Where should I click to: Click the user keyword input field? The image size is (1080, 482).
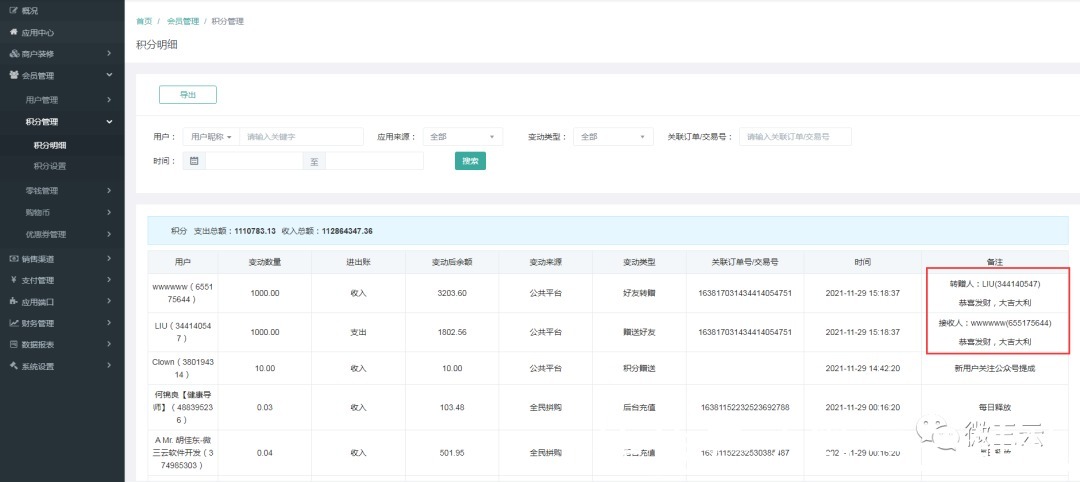(x=302, y=137)
